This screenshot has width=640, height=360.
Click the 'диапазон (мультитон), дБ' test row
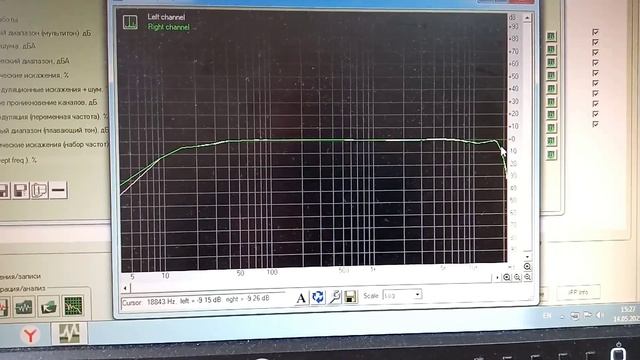point(45,33)
